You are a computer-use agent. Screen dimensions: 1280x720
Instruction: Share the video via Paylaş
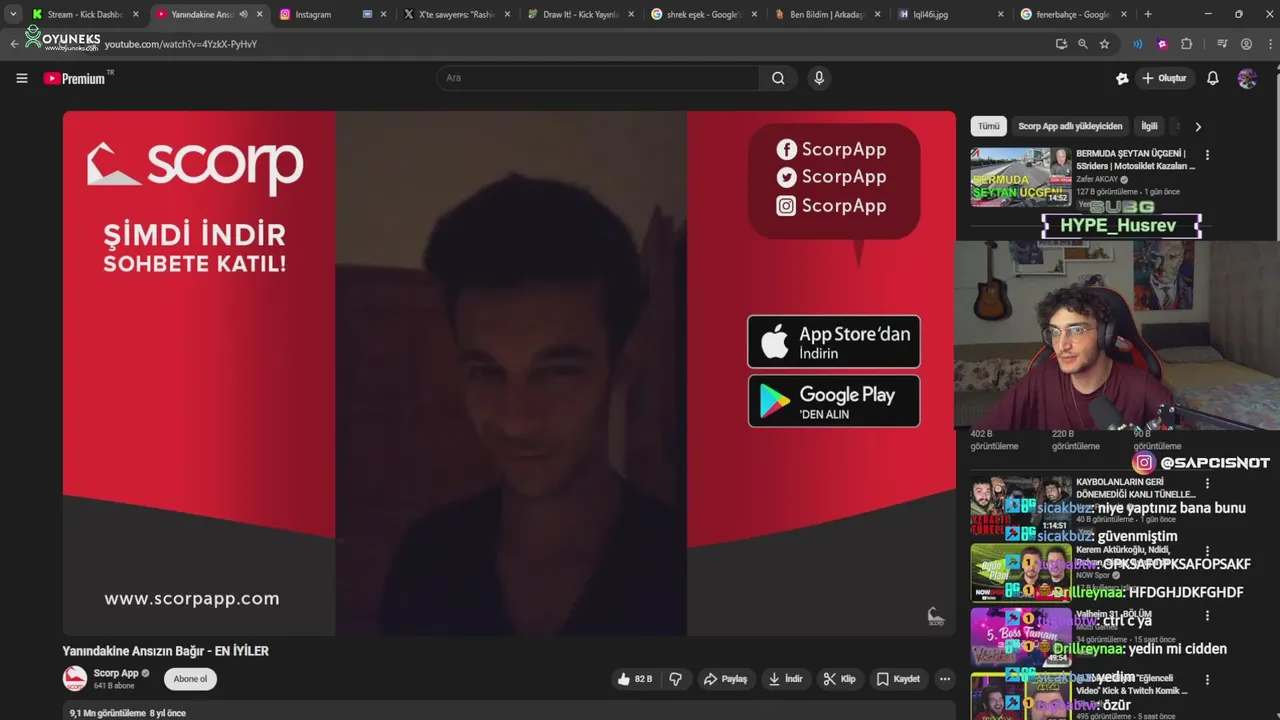coord(725,679)
